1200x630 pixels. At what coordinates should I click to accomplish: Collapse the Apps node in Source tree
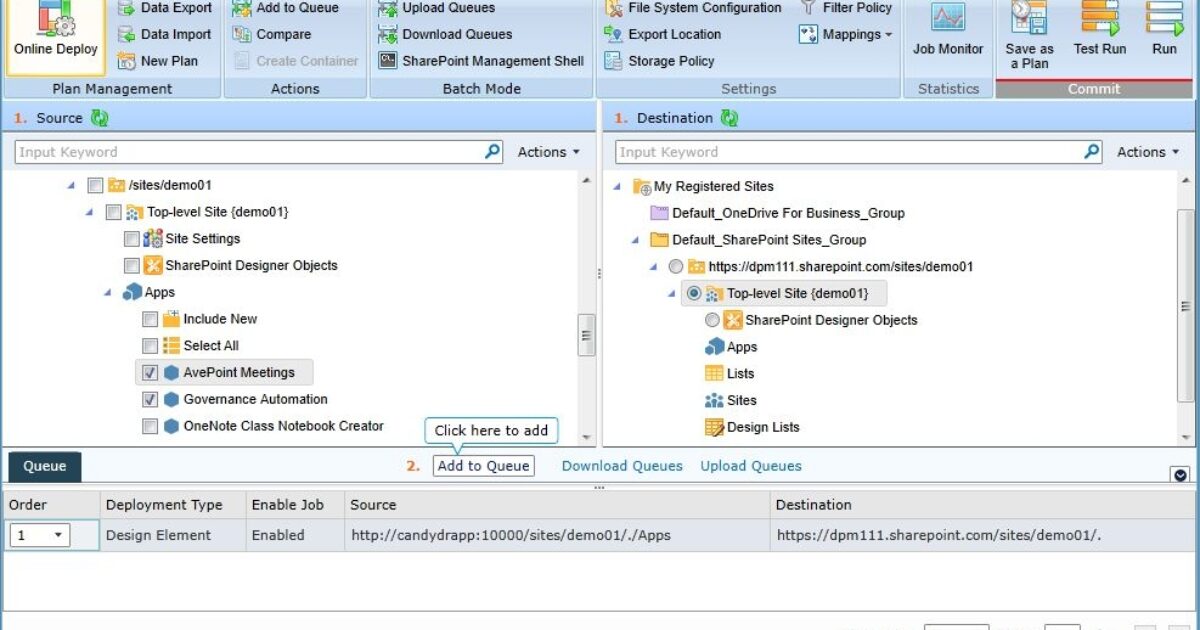tap(109, 291)
